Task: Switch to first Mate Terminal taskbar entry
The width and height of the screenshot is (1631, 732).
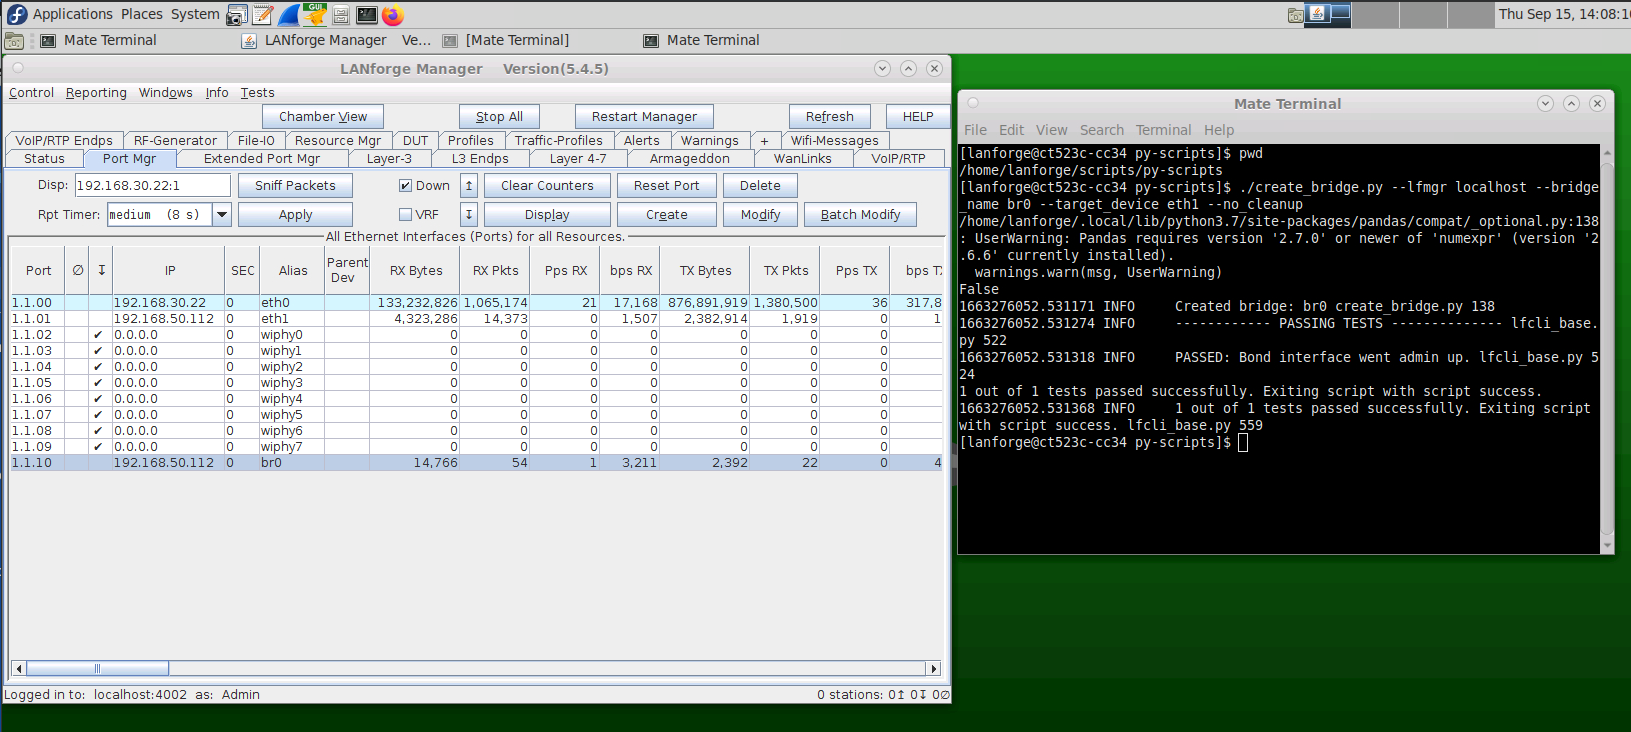Action: coord(98,41)
